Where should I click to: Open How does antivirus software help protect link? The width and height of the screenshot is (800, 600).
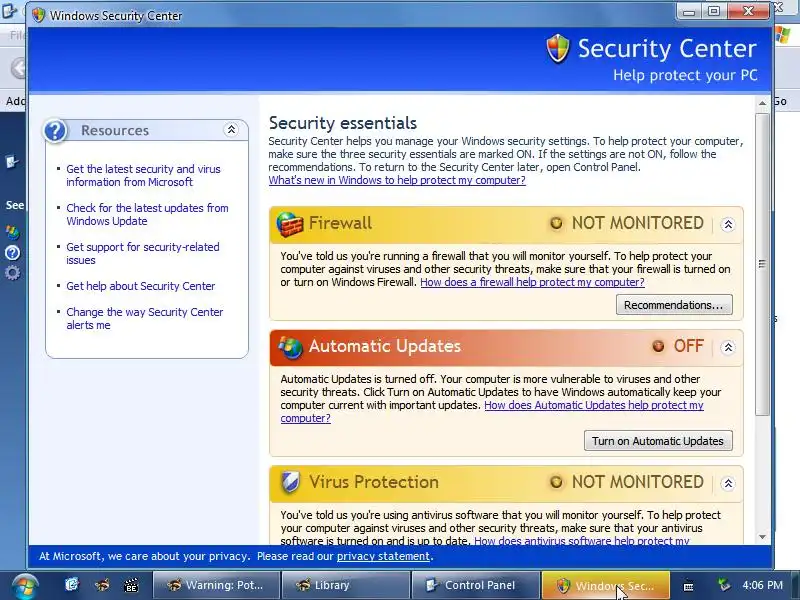pyautogui.click(x=582, y=540)
